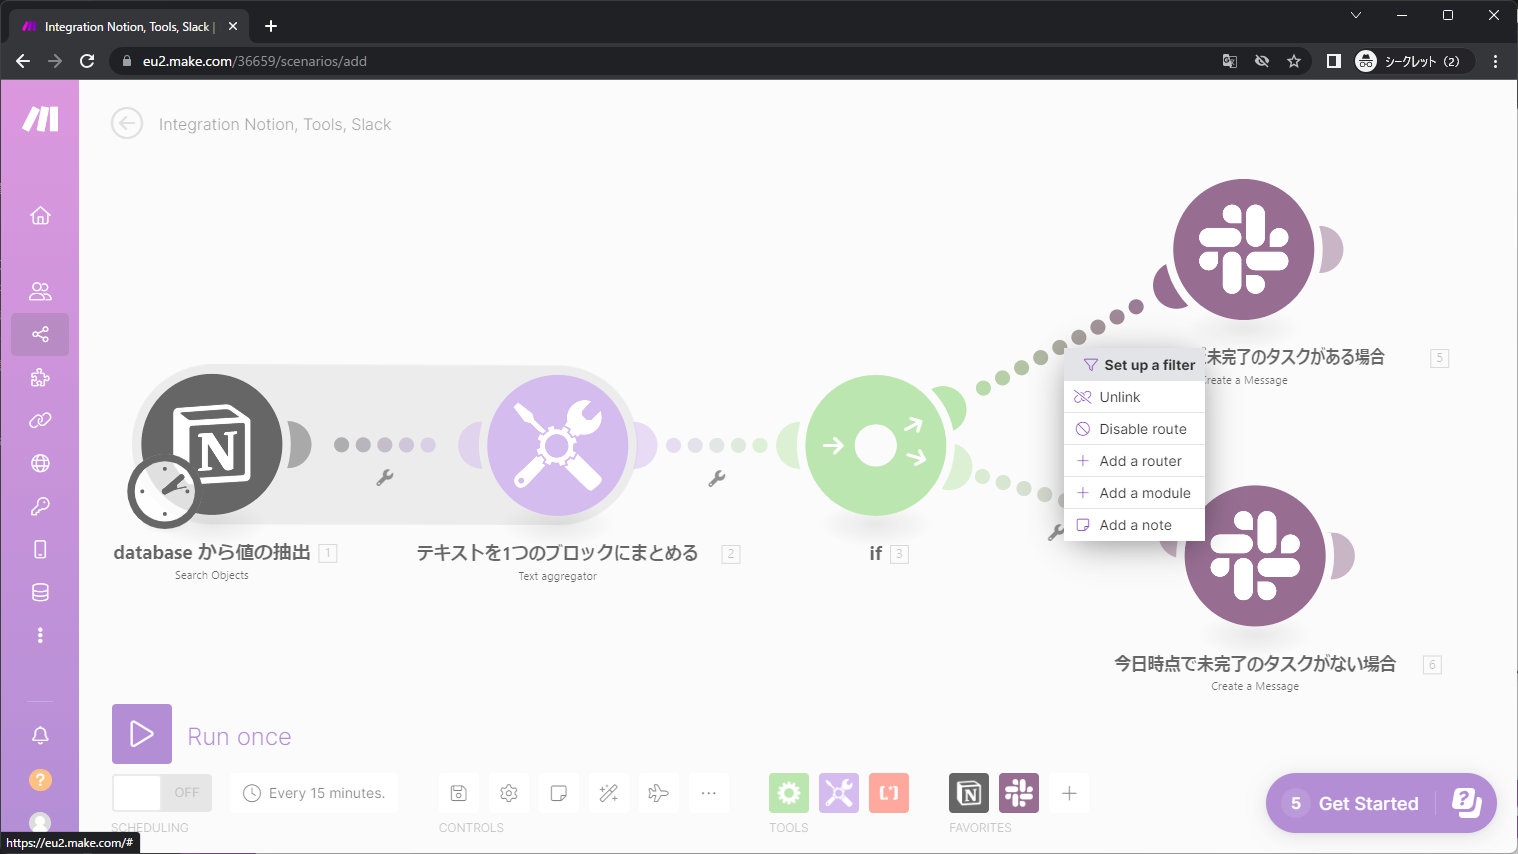Open the more controls ellipsis
The width and height of the screenshot is (1518, 854).
click(709, 793)
